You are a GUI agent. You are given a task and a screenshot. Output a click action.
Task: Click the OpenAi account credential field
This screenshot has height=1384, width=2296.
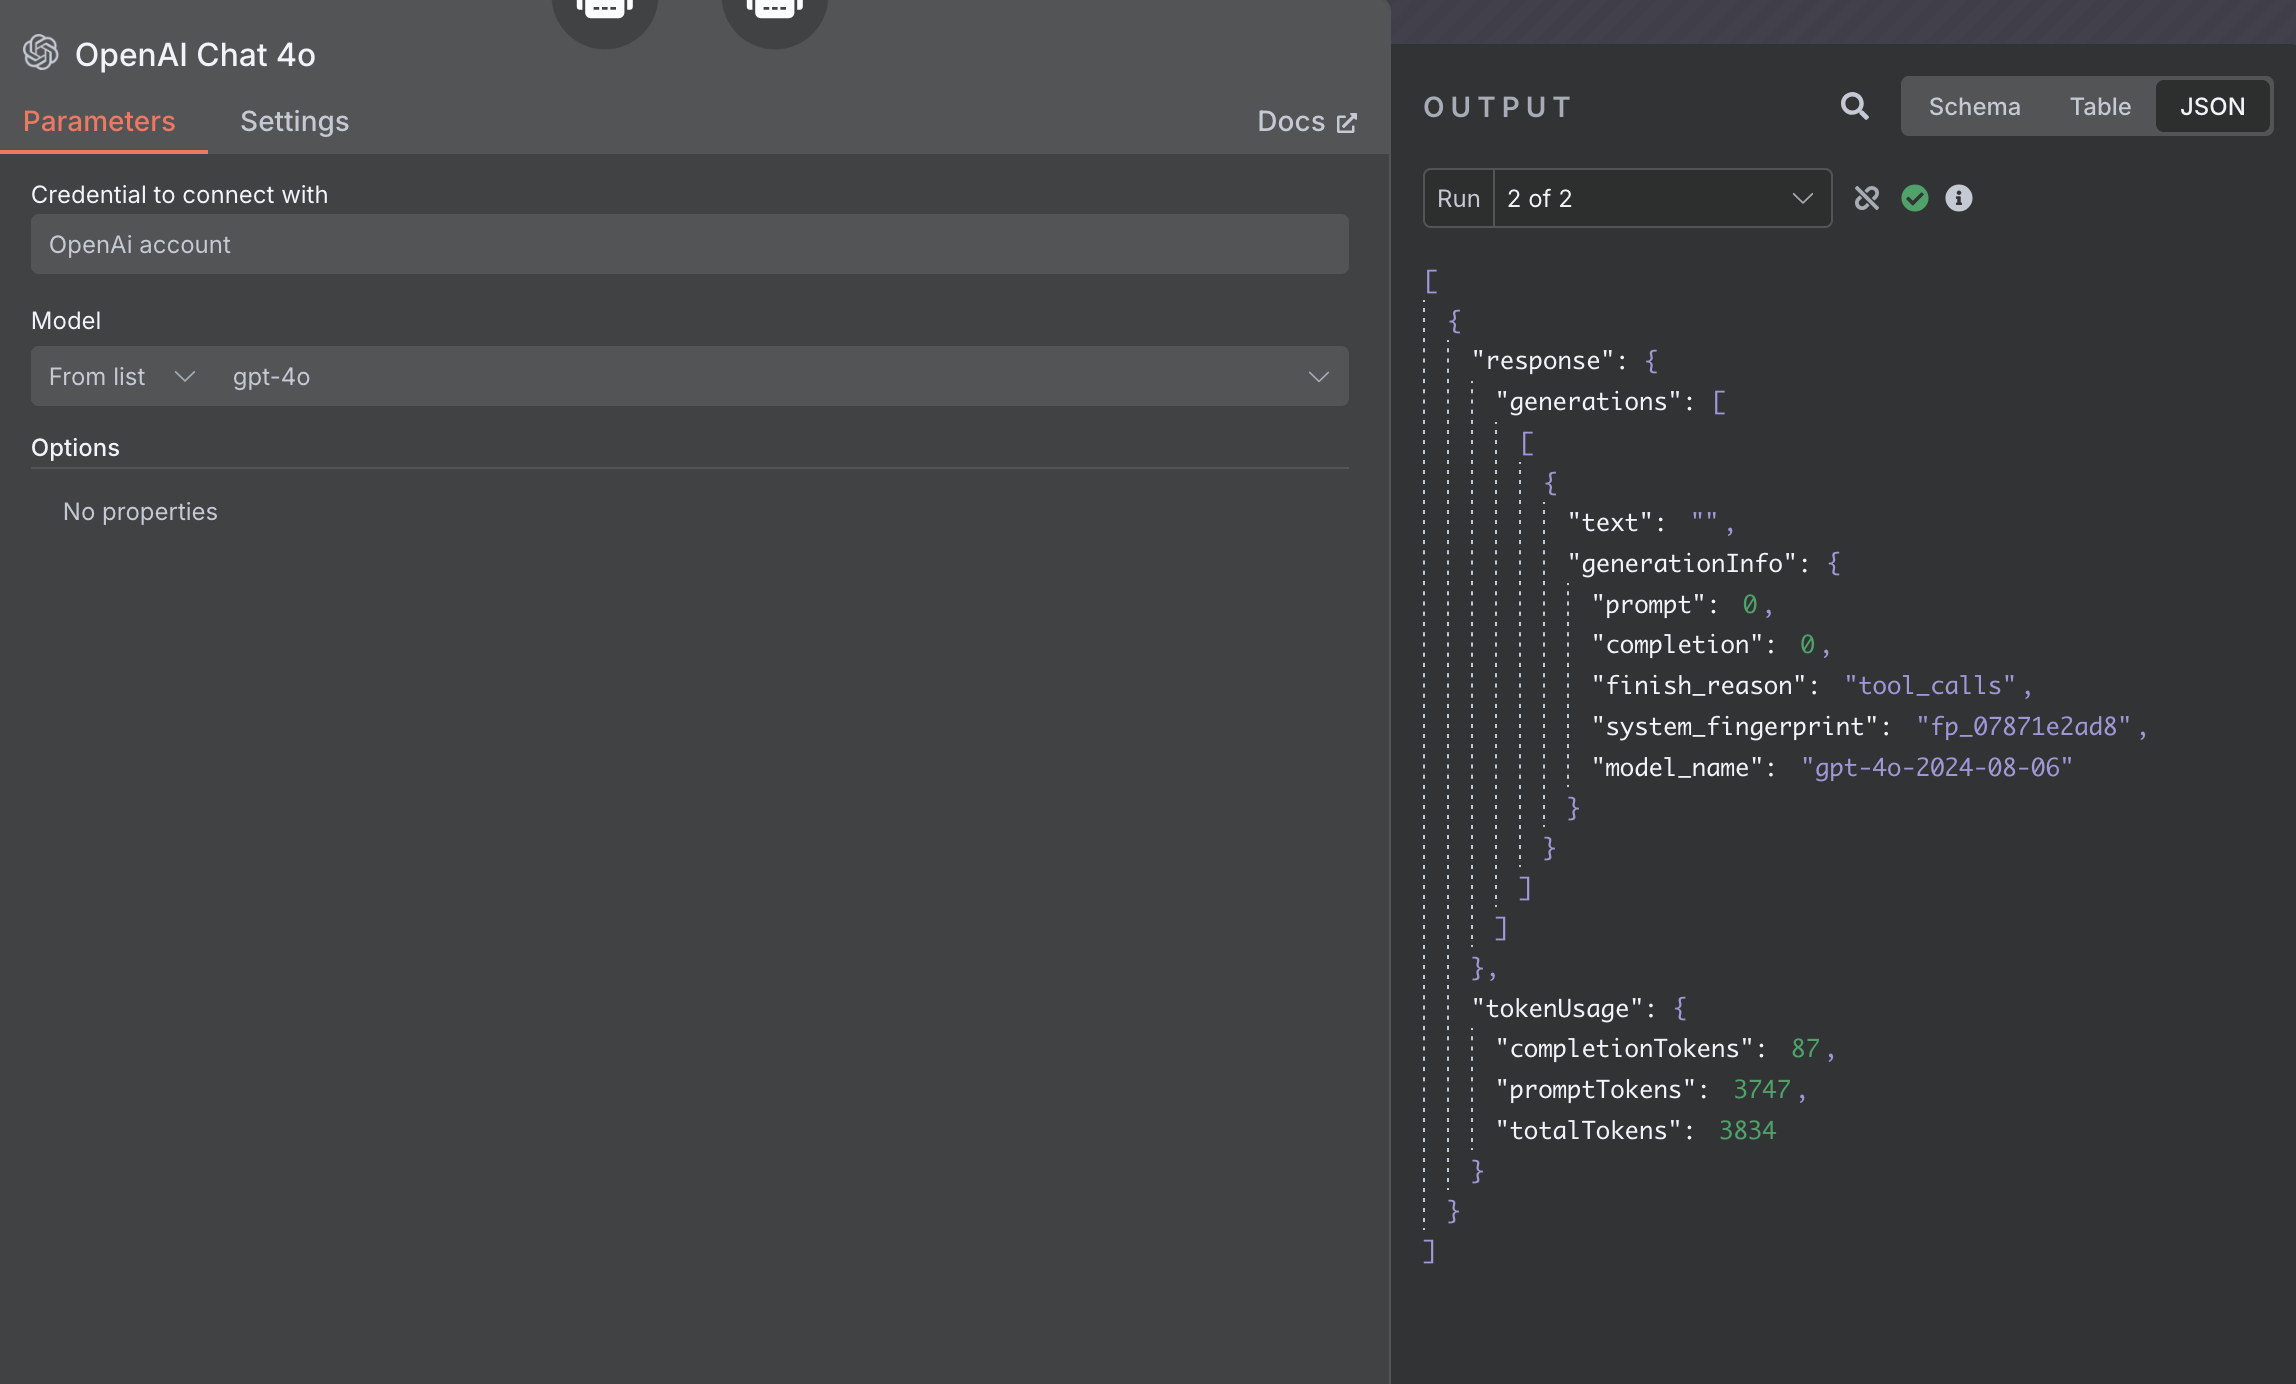(x=690, y=244)
